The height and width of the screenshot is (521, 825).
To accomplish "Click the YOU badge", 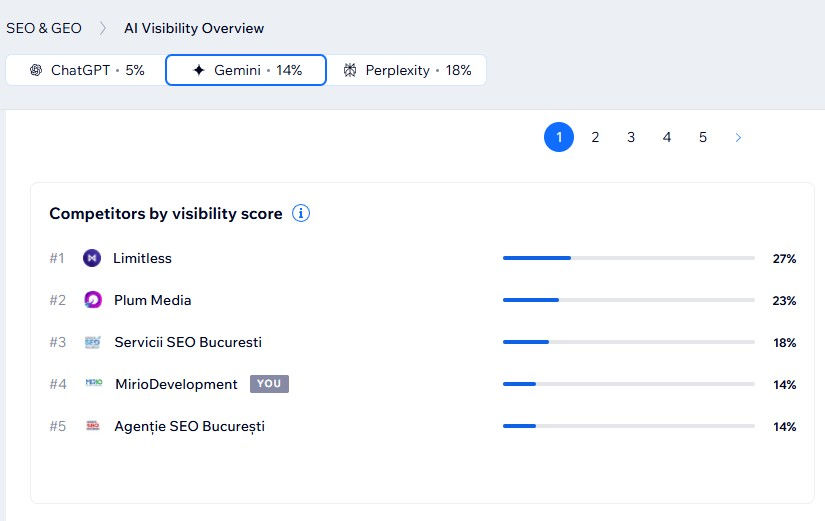I will pos(269,384).
